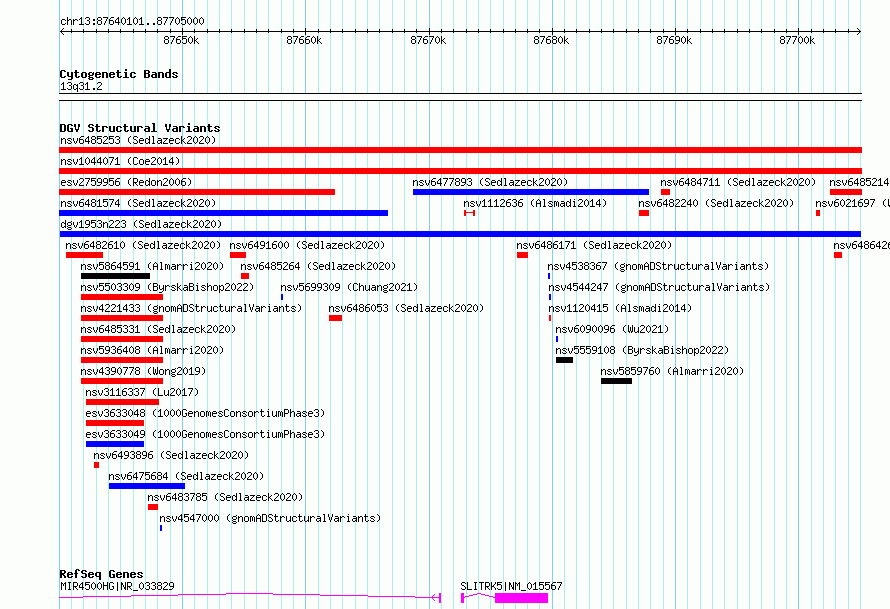Click the 87650k ruler position

[x=181, y=40]
